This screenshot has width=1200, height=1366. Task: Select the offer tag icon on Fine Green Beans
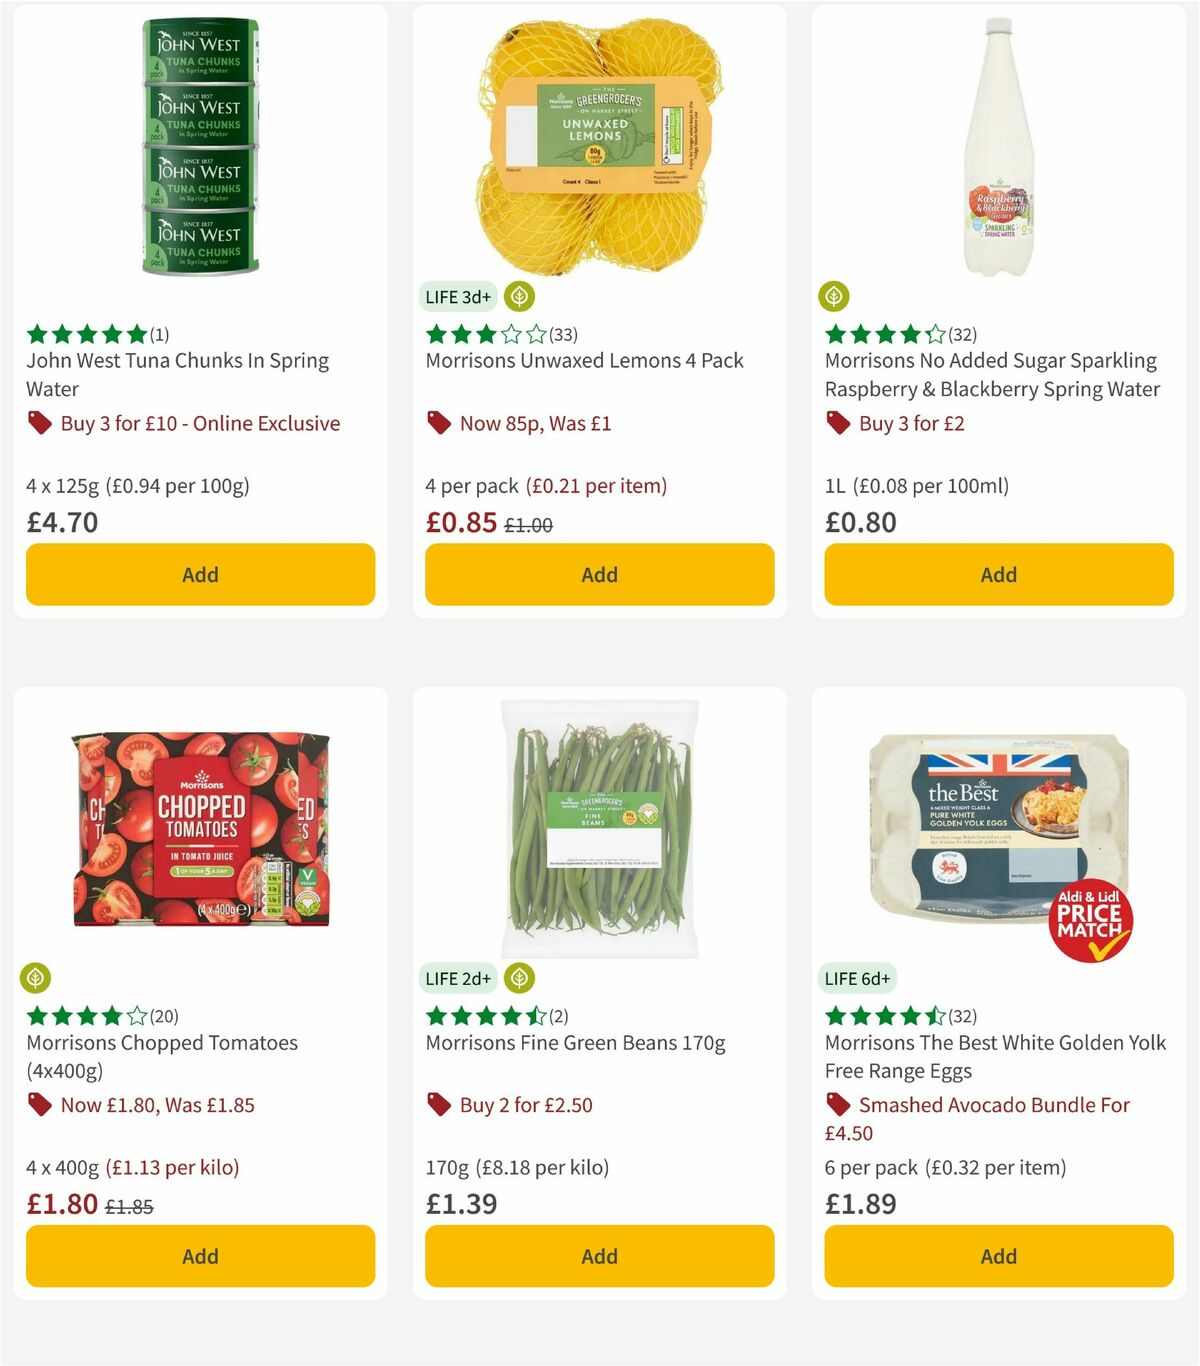click(439, 1106)
